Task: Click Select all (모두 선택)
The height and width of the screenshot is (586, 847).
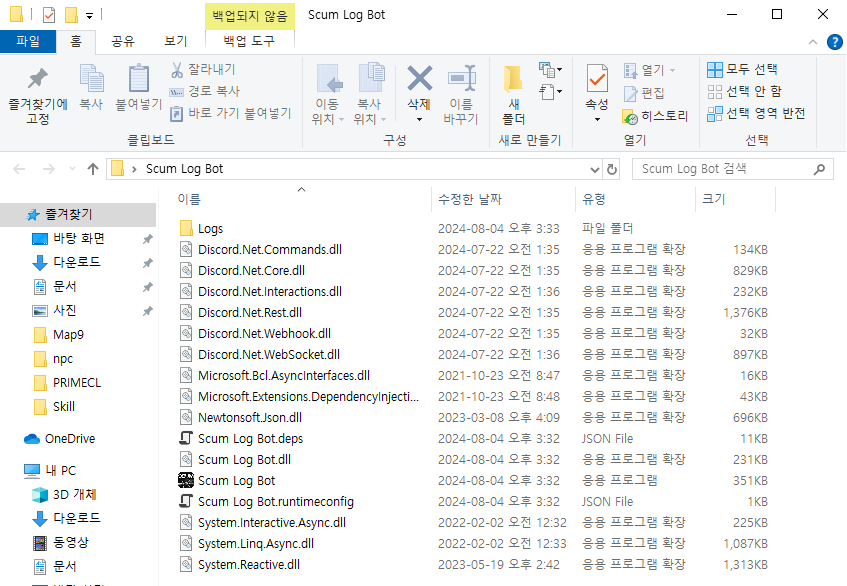Action: click(743, 69)
